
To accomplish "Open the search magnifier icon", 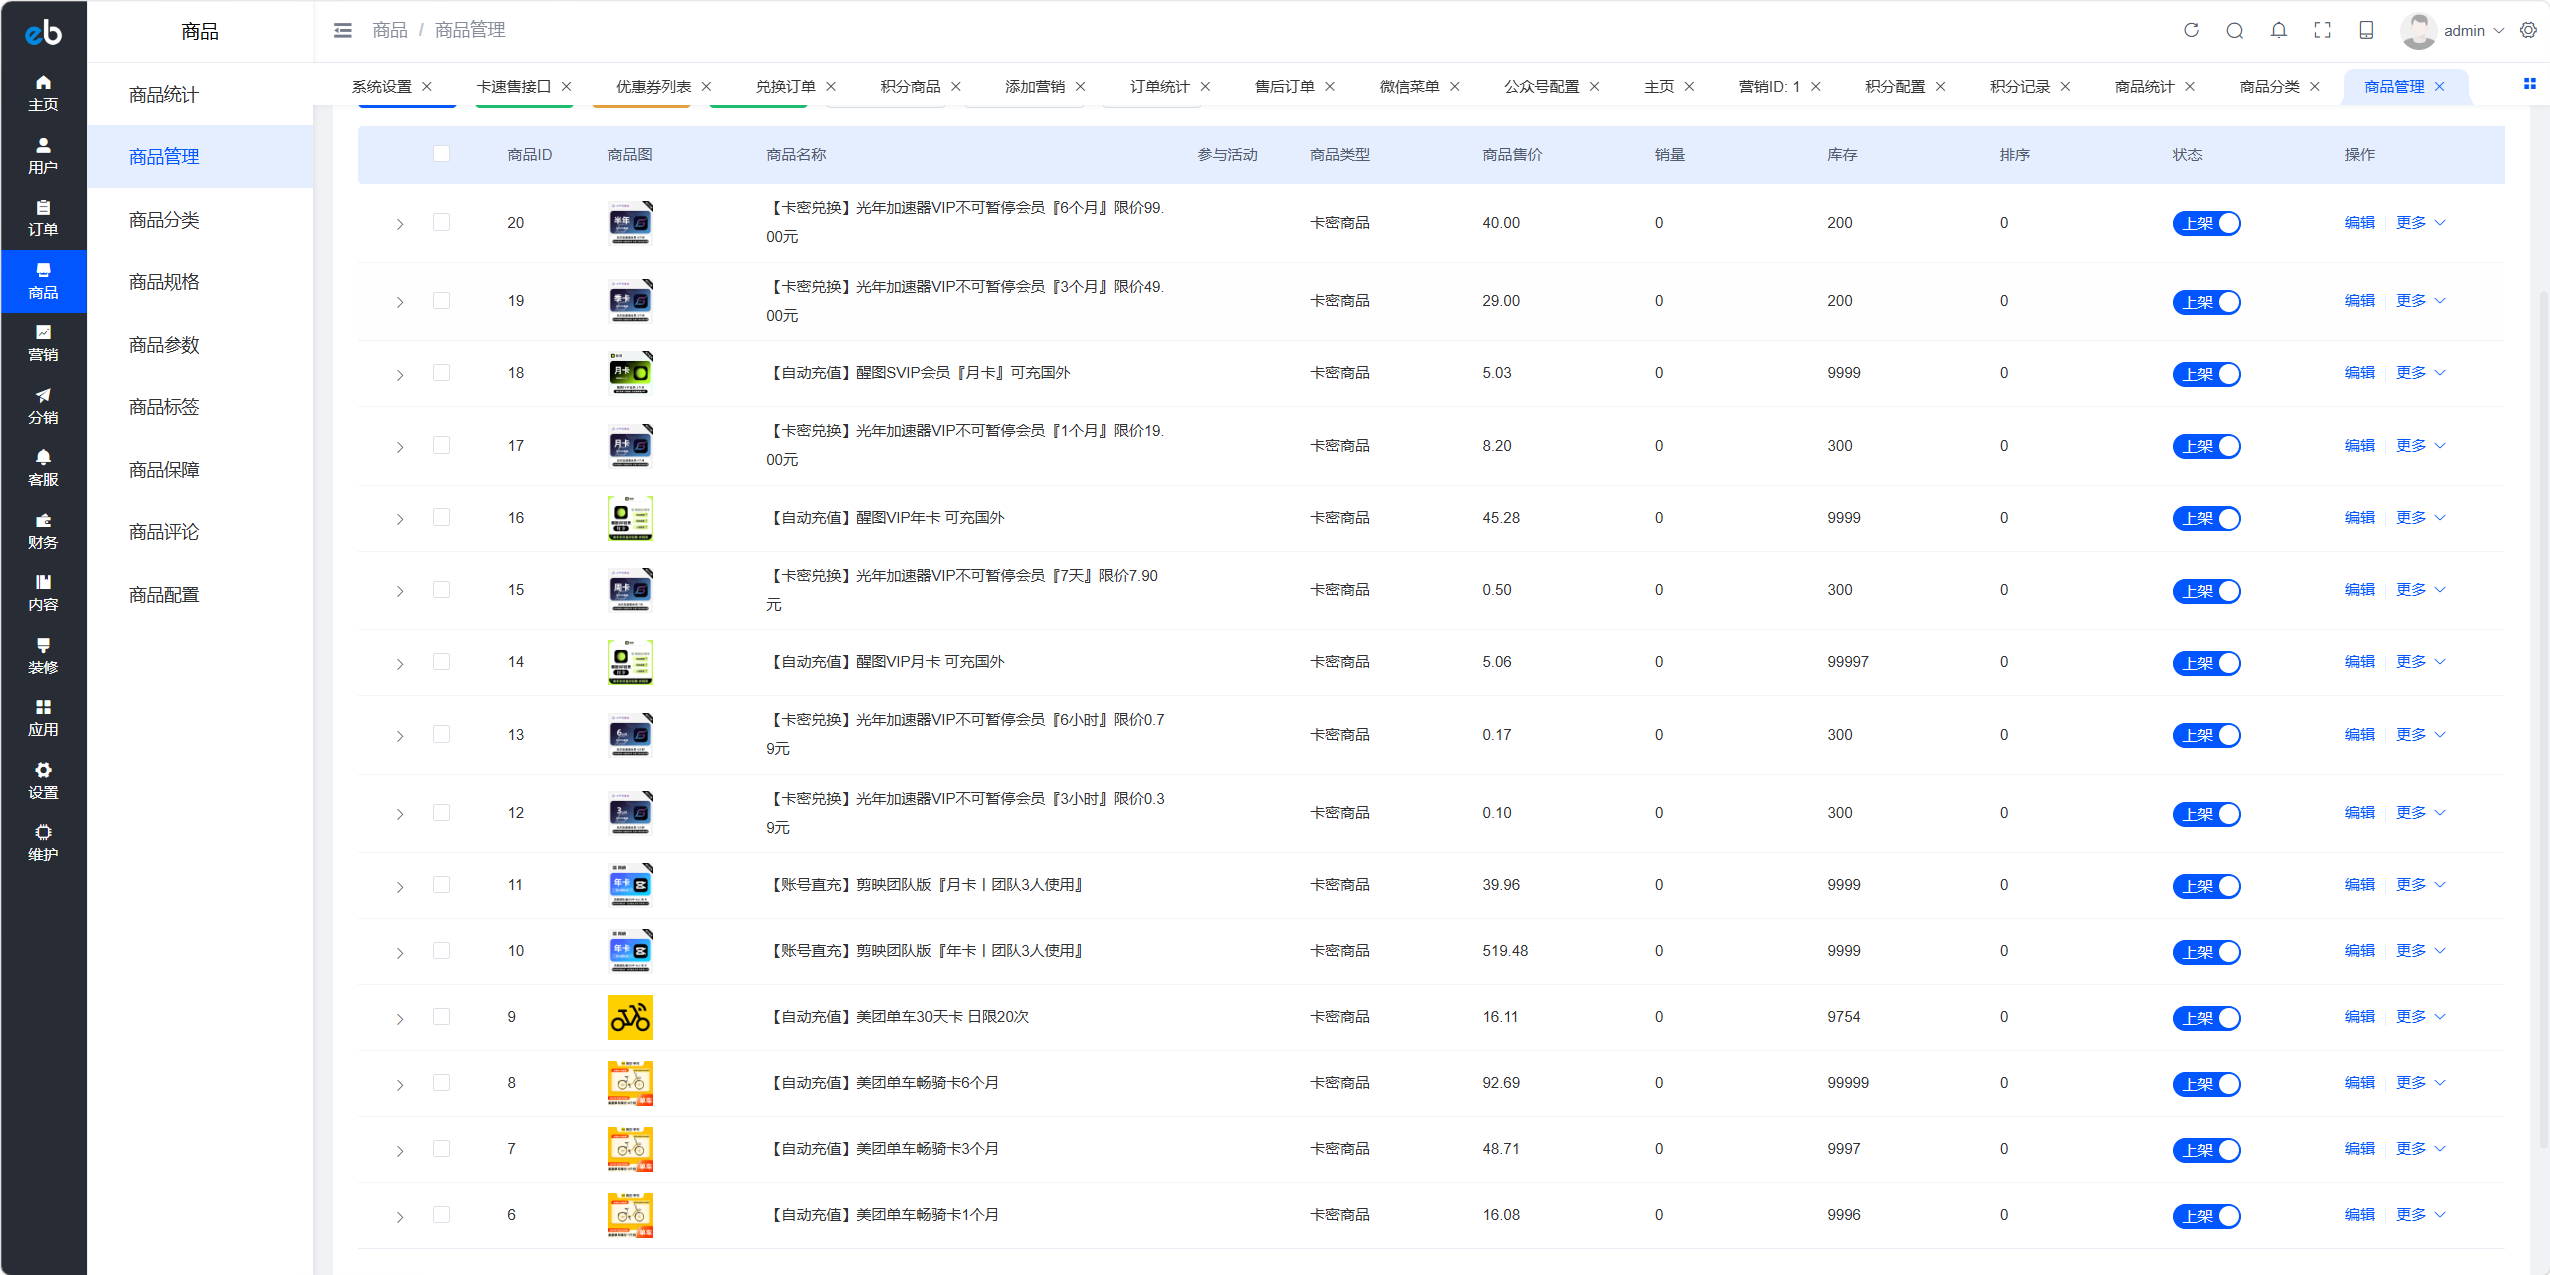I will [x=2234, y=30].
